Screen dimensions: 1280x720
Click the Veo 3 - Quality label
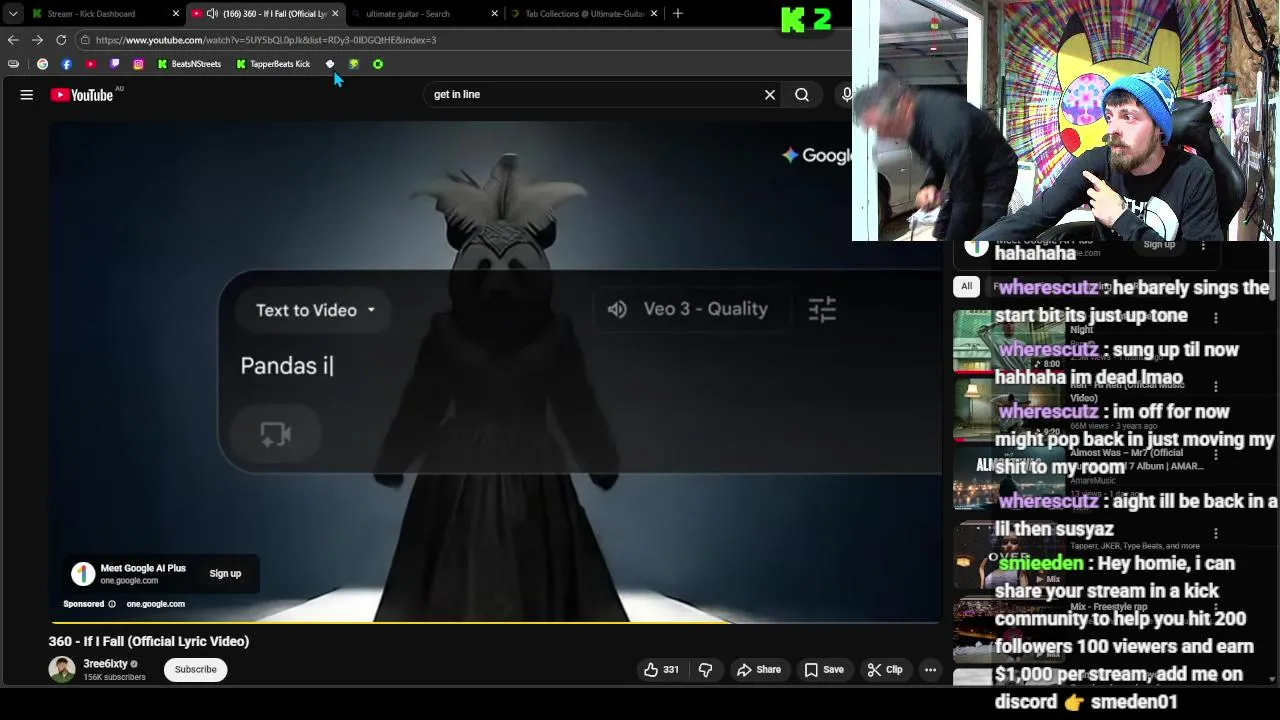(706, 309)
